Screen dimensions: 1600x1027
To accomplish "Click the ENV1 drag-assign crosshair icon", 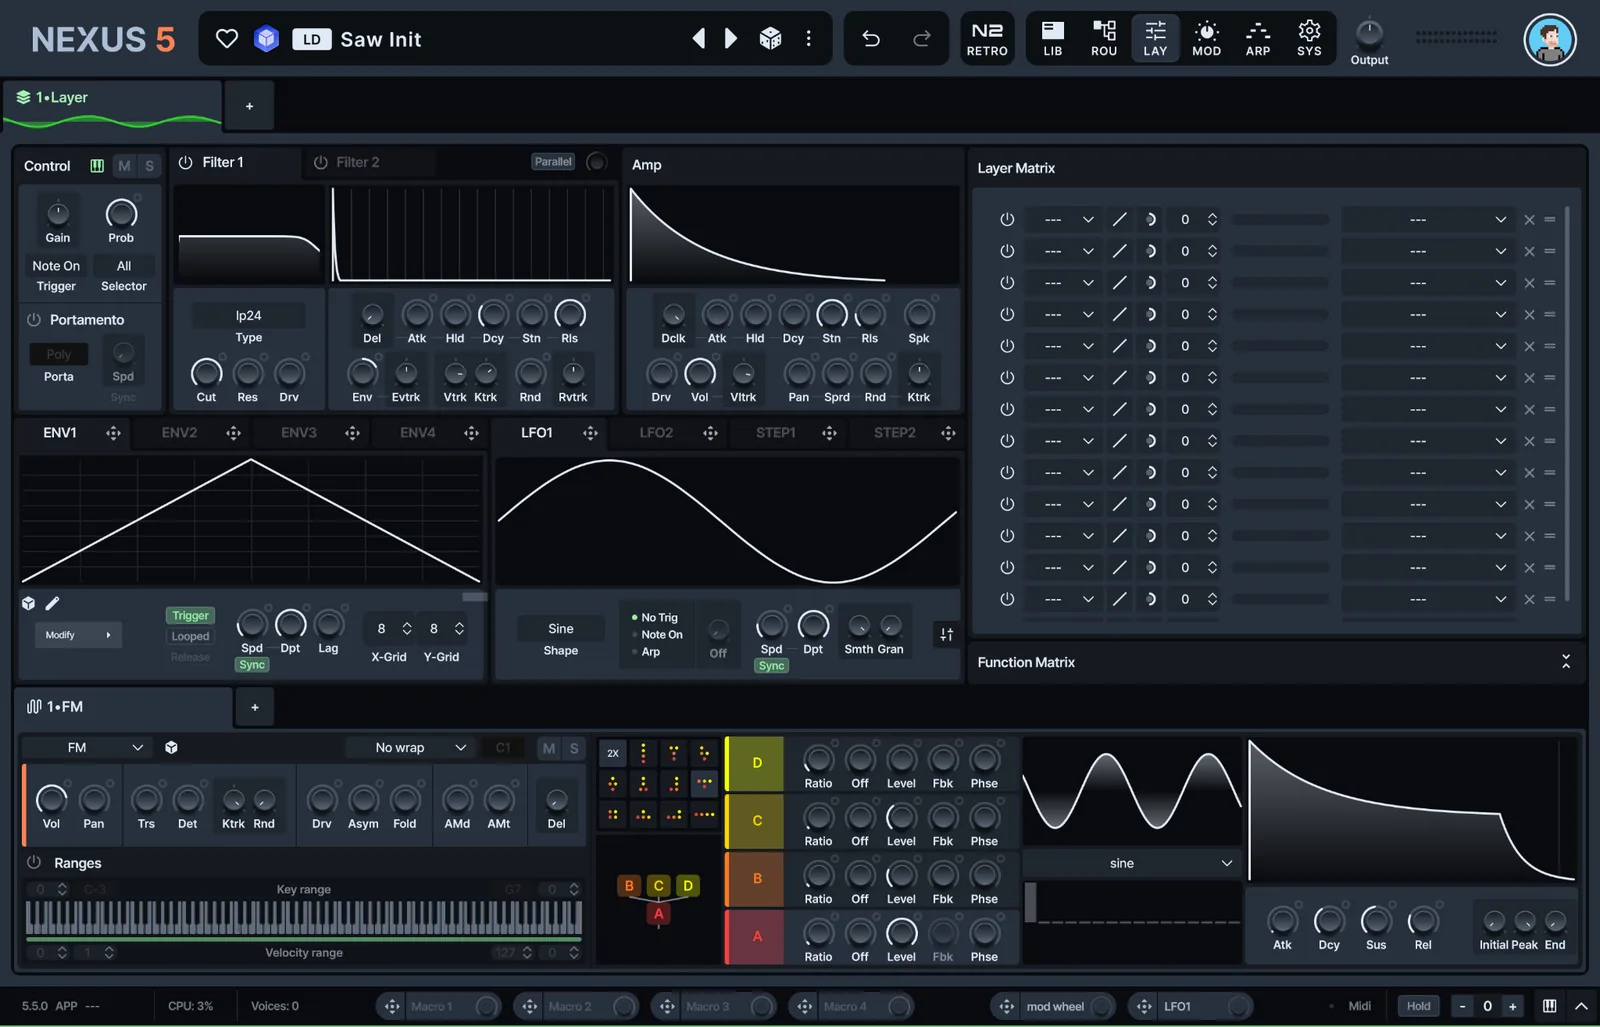I will pos(113,433).
